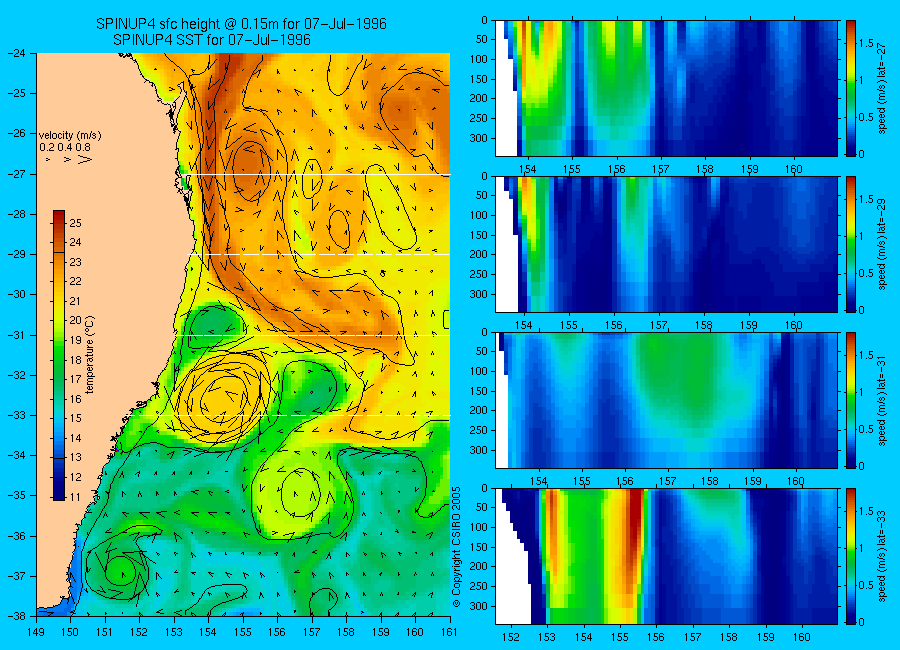Viewport: 900px width, 650px height.
Task: Click the '0.2 0.4 0.8' velocity scale values
Action: pyautogui.click(x=65, y=147)
